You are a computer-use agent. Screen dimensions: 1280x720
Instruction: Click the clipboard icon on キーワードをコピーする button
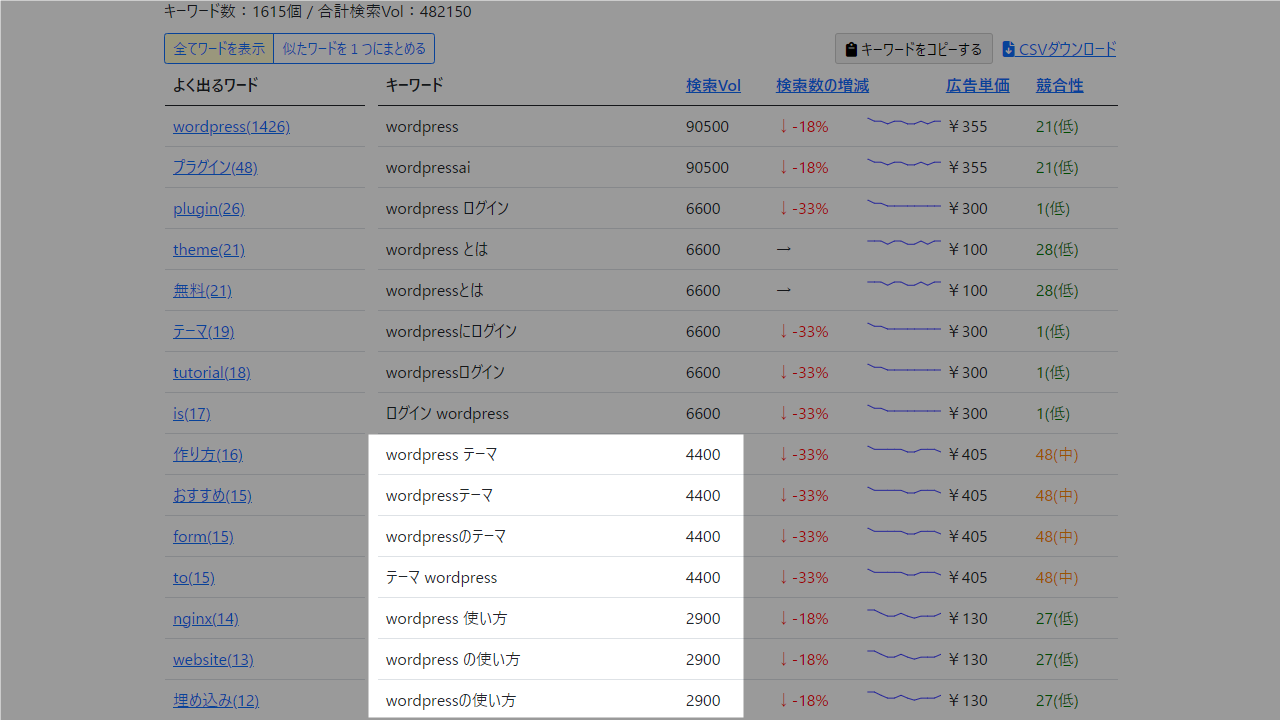[851, 48]
